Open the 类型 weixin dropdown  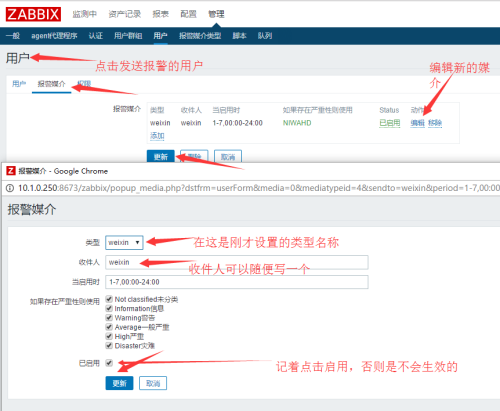click(124, 243)
